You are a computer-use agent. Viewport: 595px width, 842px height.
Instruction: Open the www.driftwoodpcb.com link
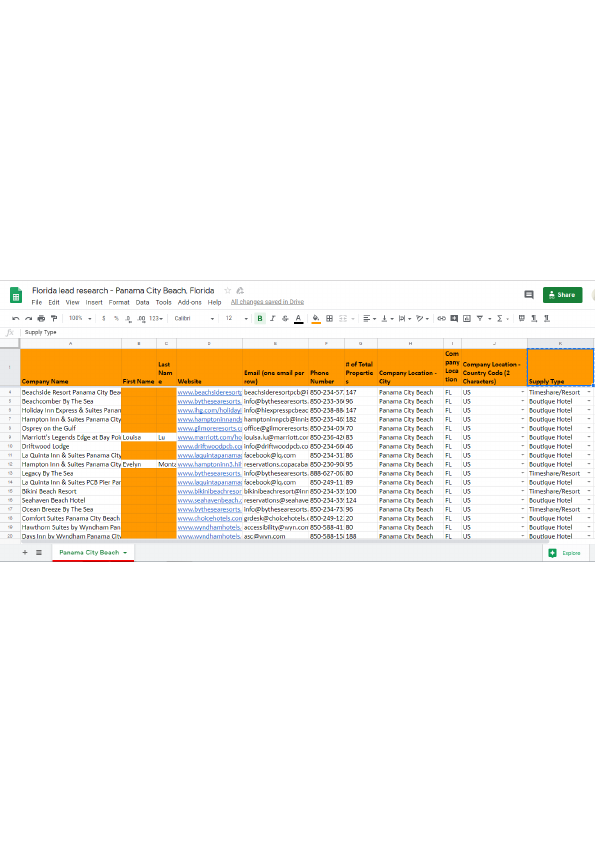[x=210, y=446]
